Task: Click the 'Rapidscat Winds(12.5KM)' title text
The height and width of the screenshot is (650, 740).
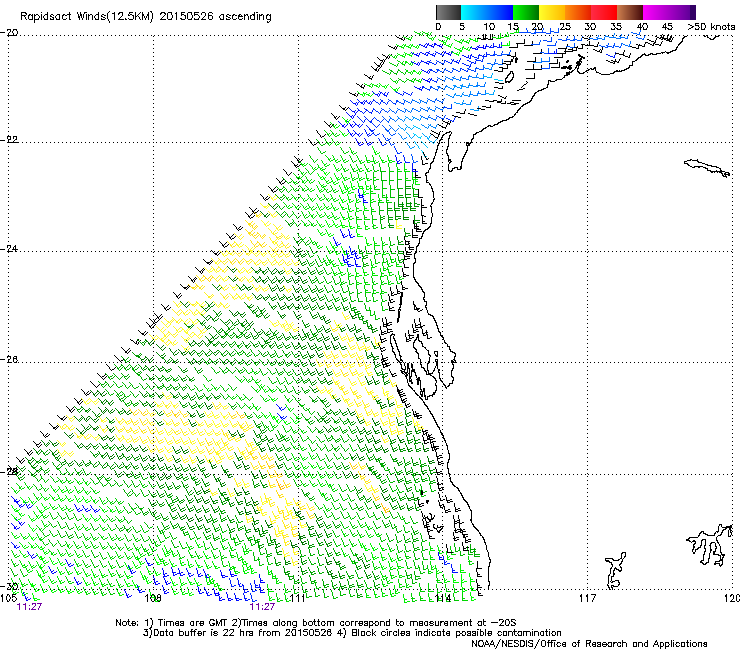Action: 87,17
